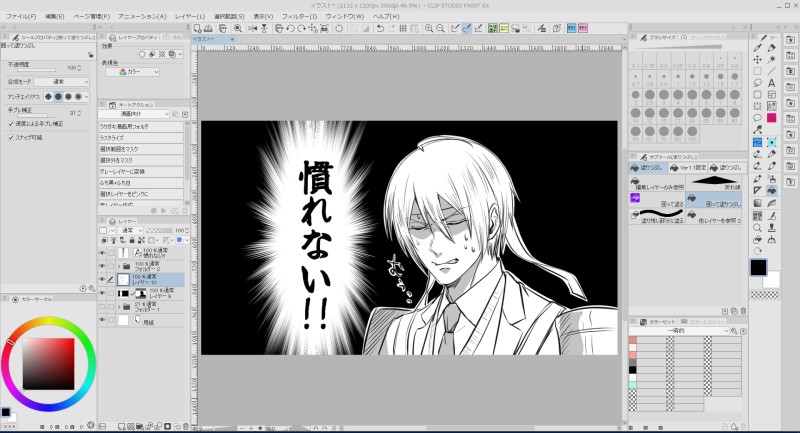800x433 pixels.
Task: Run the グレーレイヤーに変換 auto action
Action: click(x=141, y=171)
